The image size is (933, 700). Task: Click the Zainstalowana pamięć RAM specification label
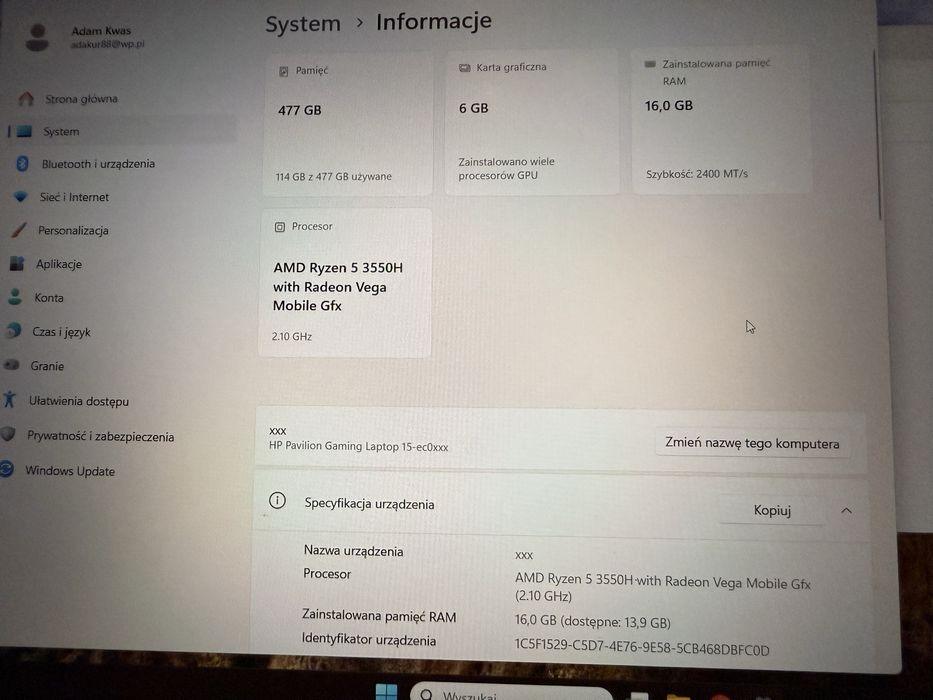click(x=379, y=616)
